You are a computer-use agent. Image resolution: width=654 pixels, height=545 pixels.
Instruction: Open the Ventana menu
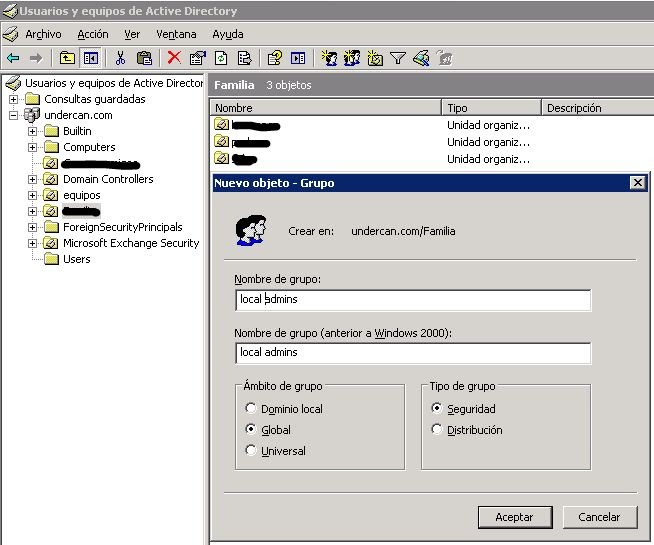pos(176,34)
